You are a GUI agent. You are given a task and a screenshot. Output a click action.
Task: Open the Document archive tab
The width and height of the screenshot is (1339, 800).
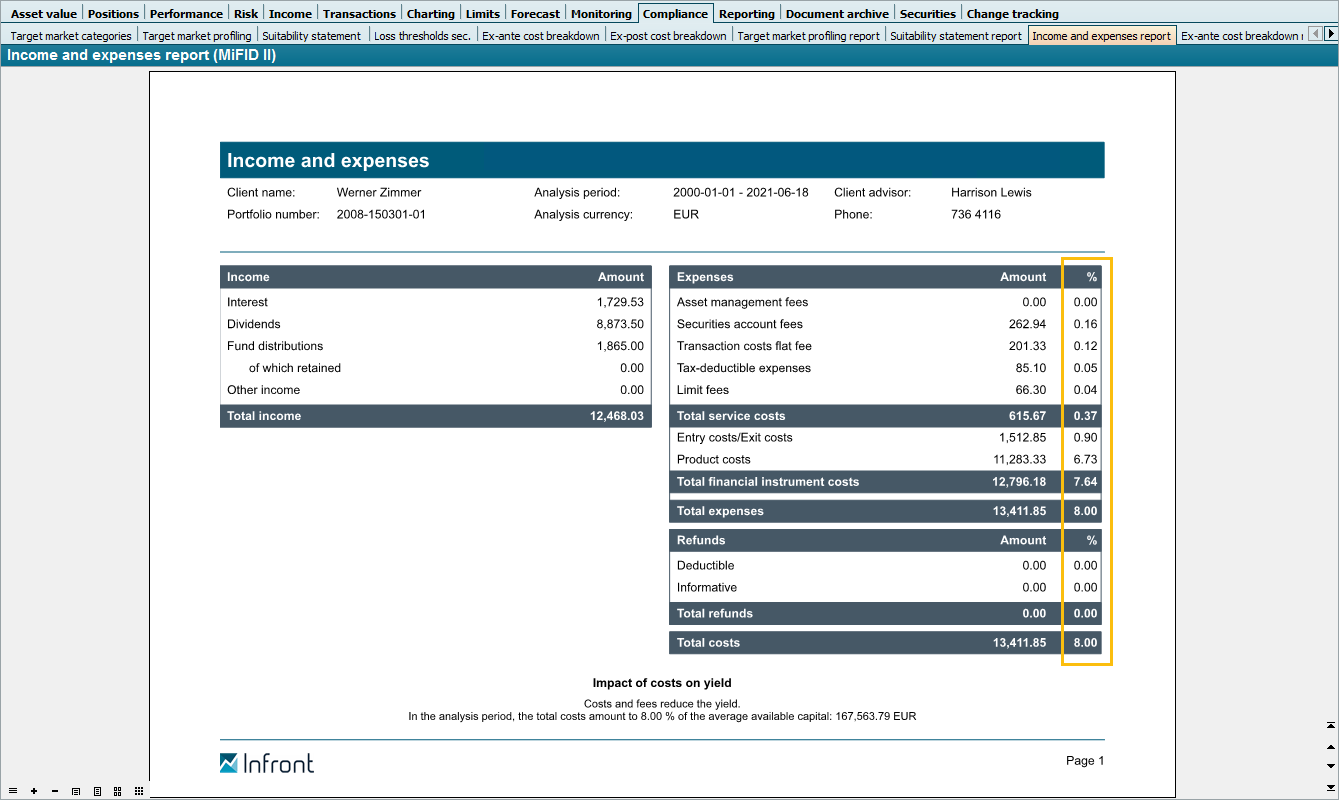[x=836, y=14]
